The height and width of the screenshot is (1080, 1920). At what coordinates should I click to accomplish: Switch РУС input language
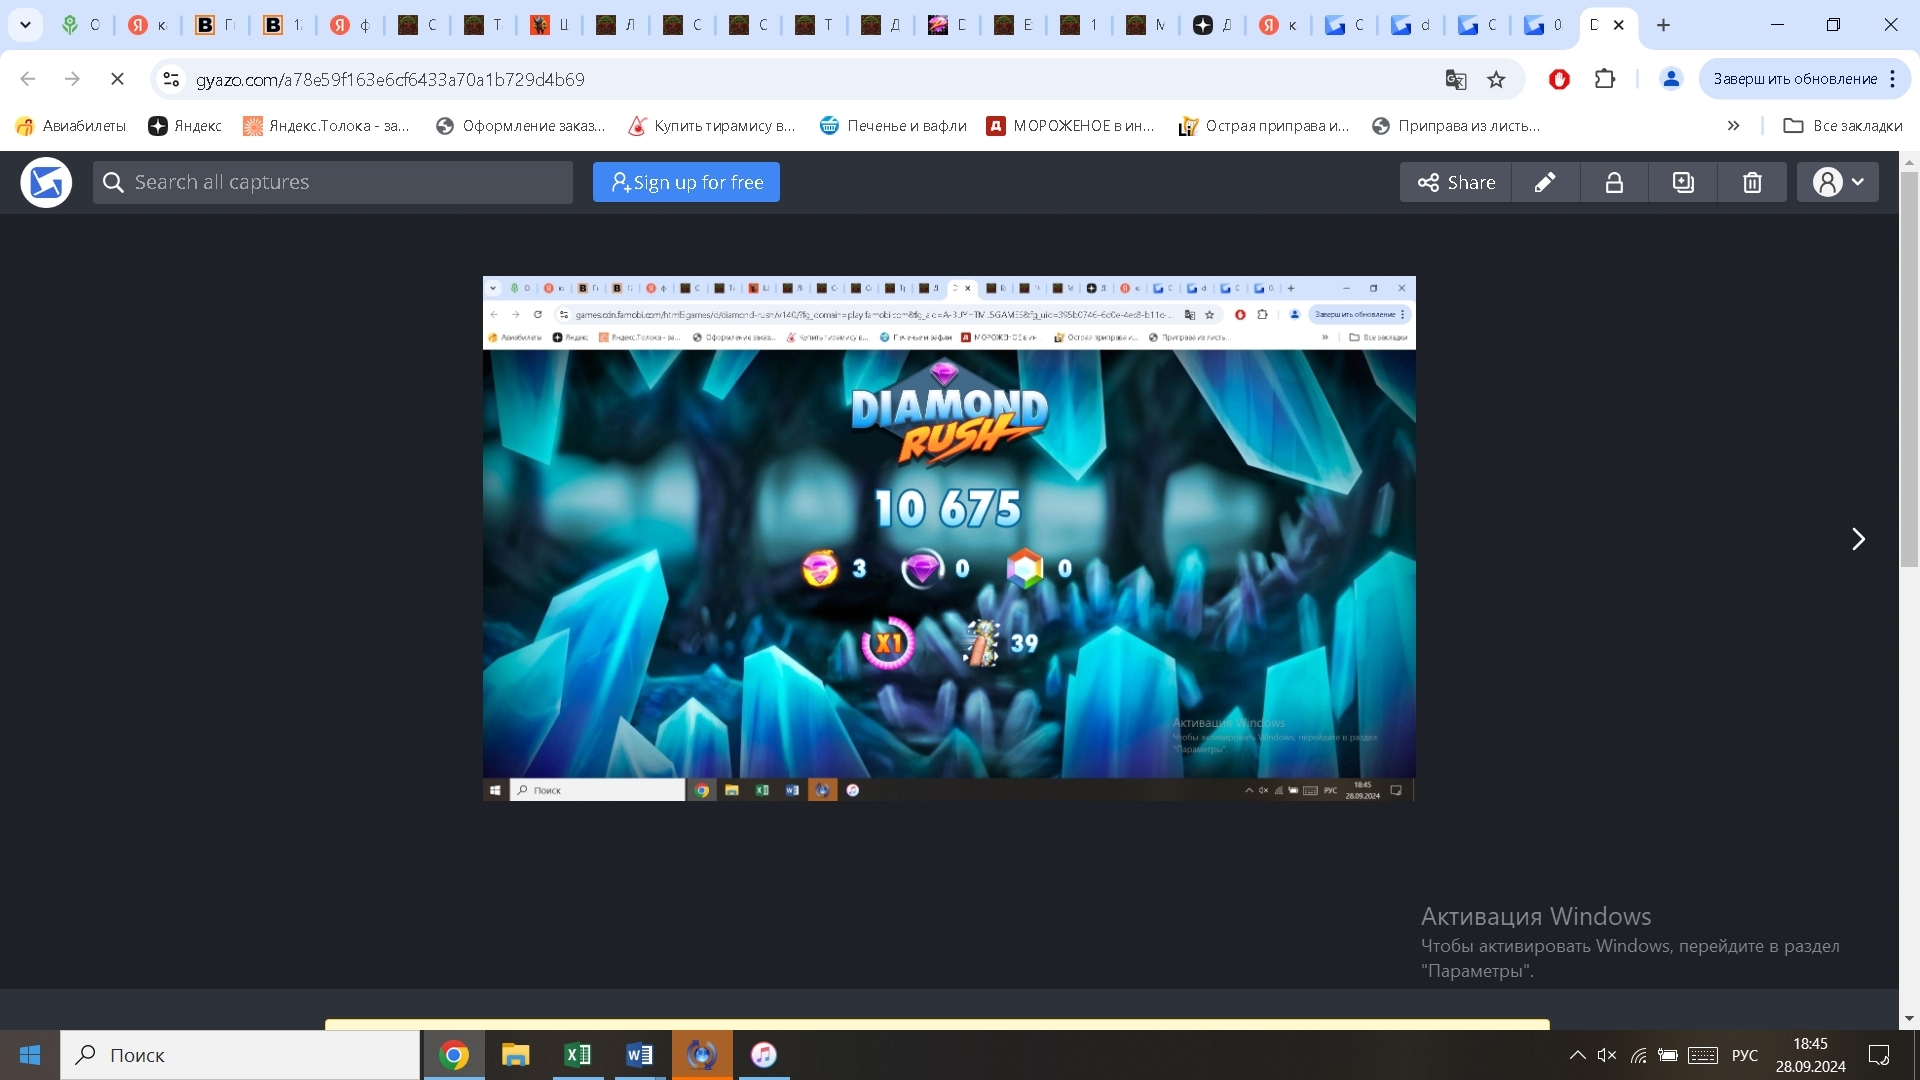click(x=1745, y=1055)
